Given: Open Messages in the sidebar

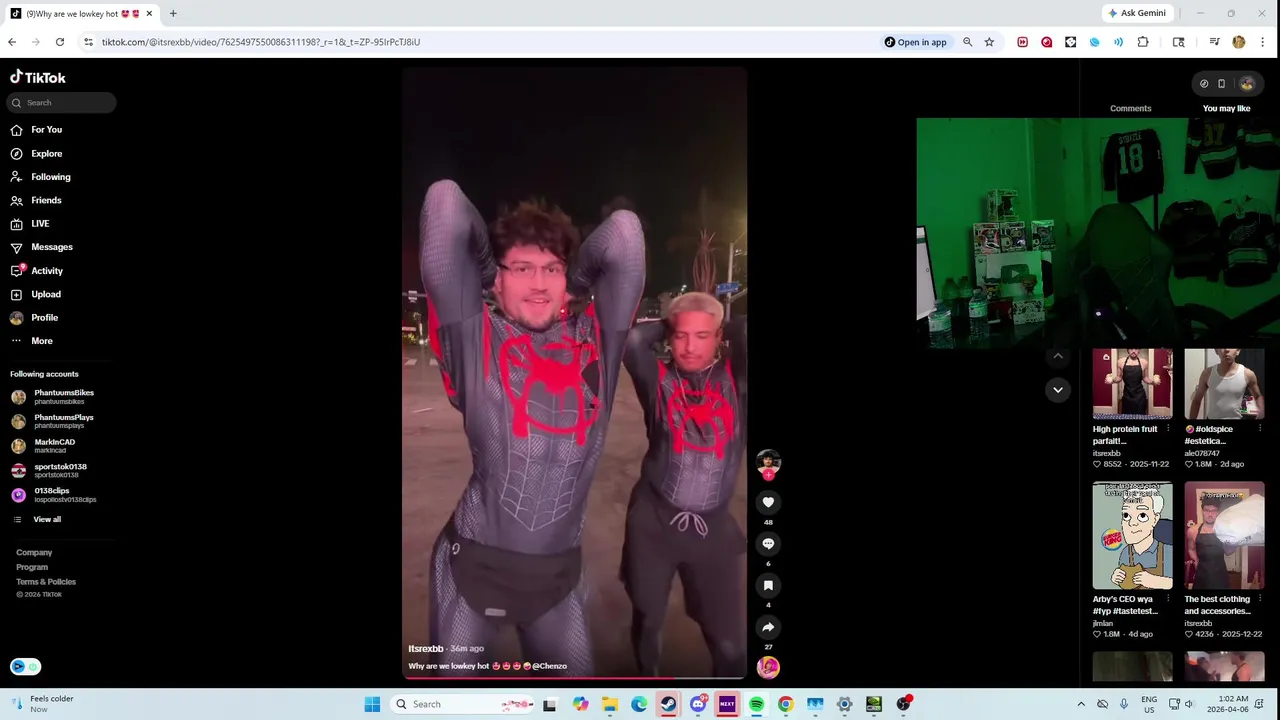Looking at the screenshot, I should [x=41, y=247].
